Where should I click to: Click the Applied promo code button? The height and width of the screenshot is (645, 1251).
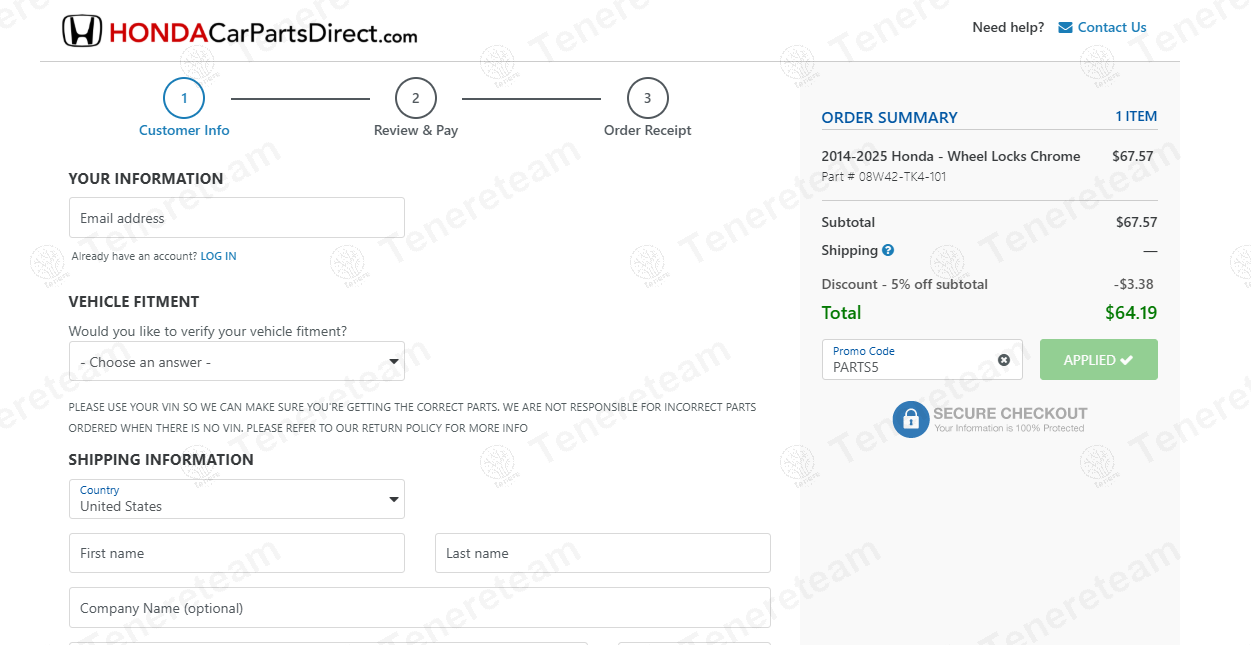(1098, 360)
